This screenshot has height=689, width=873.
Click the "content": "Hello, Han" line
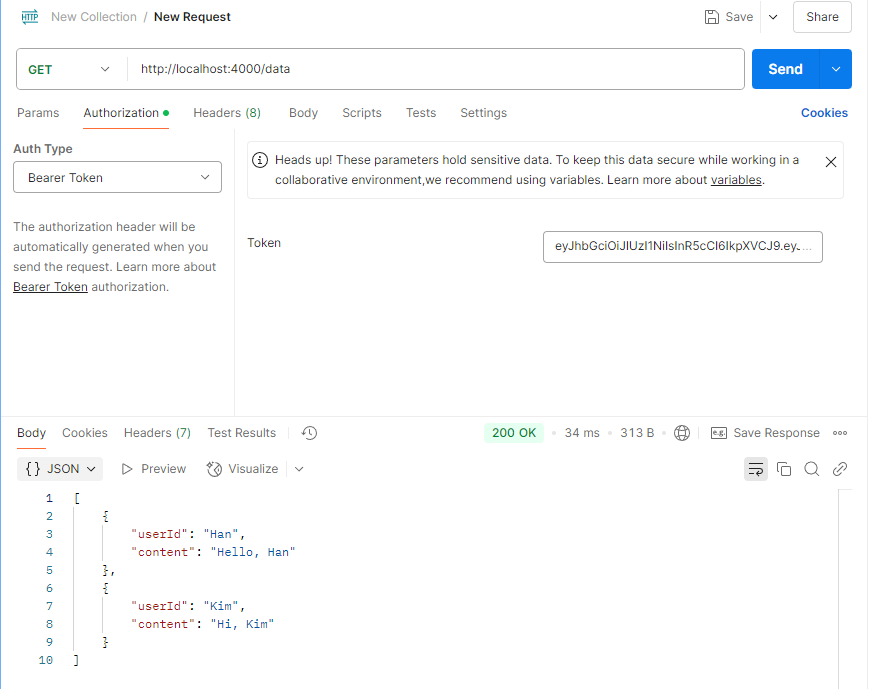[x=213, y=552]
